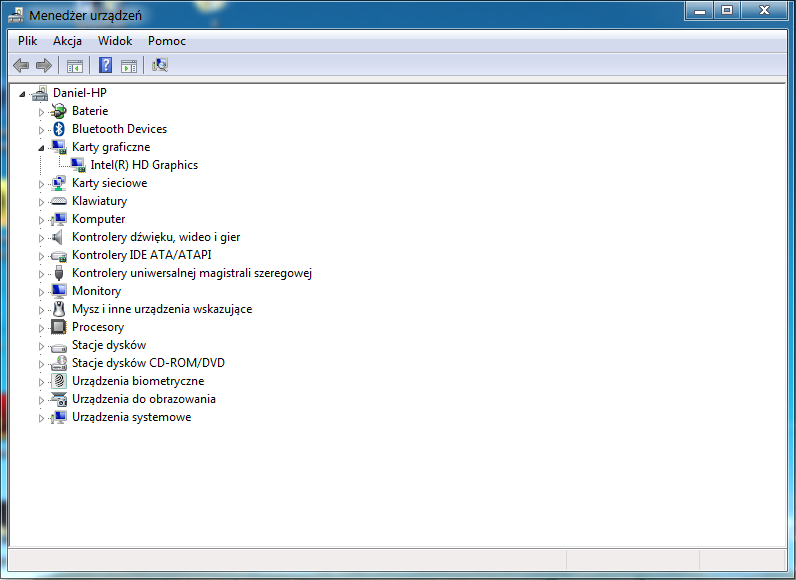Expand the Baterie category
This screenshot has height=580, width=796.
(x=41, y=112)
